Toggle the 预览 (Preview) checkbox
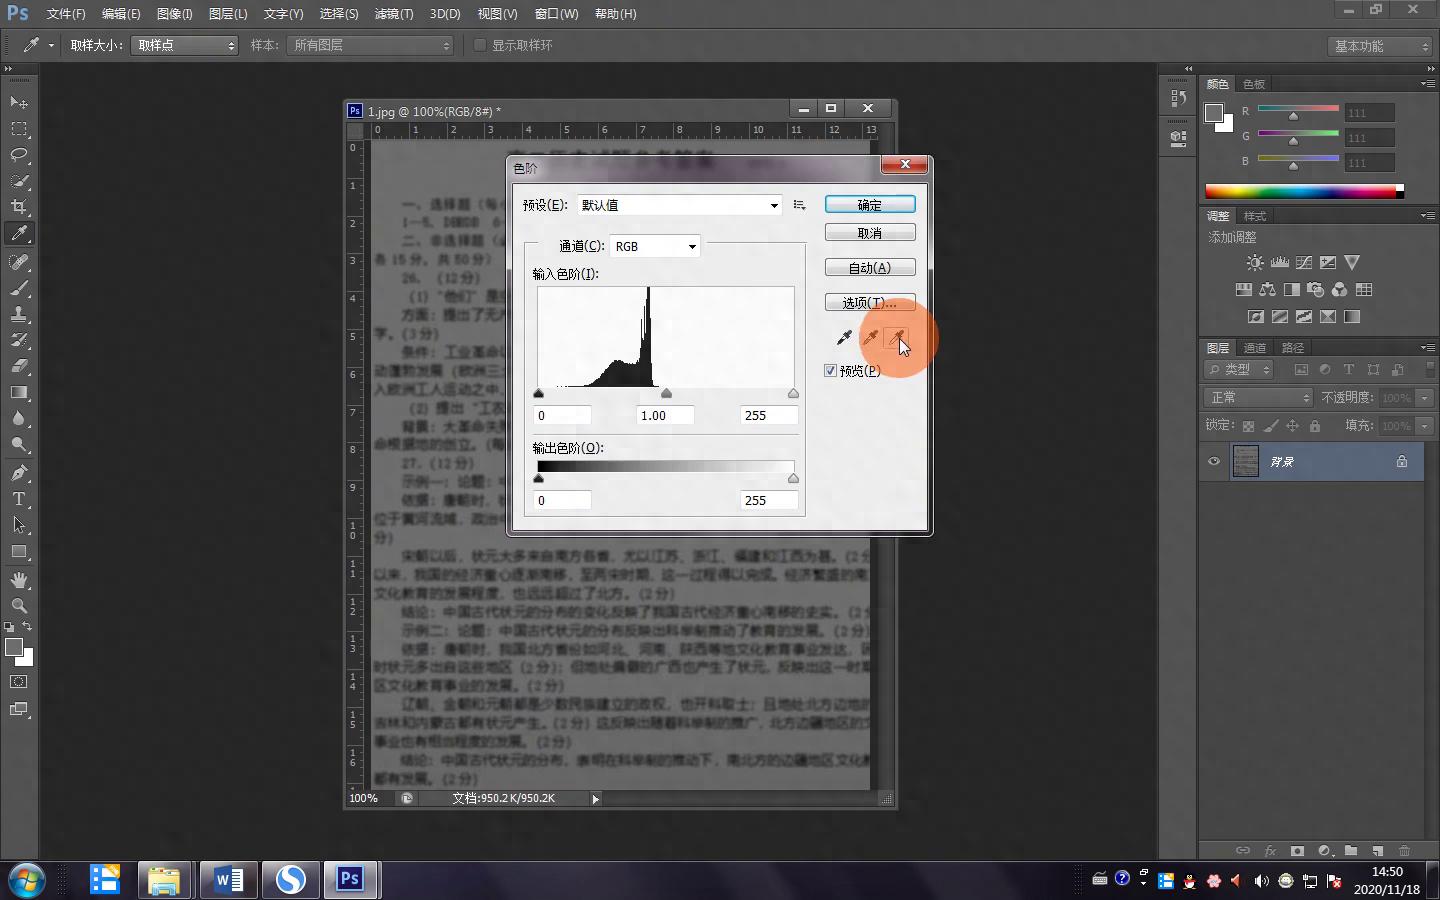This screenshot has width=1440, height=900. 831,371
